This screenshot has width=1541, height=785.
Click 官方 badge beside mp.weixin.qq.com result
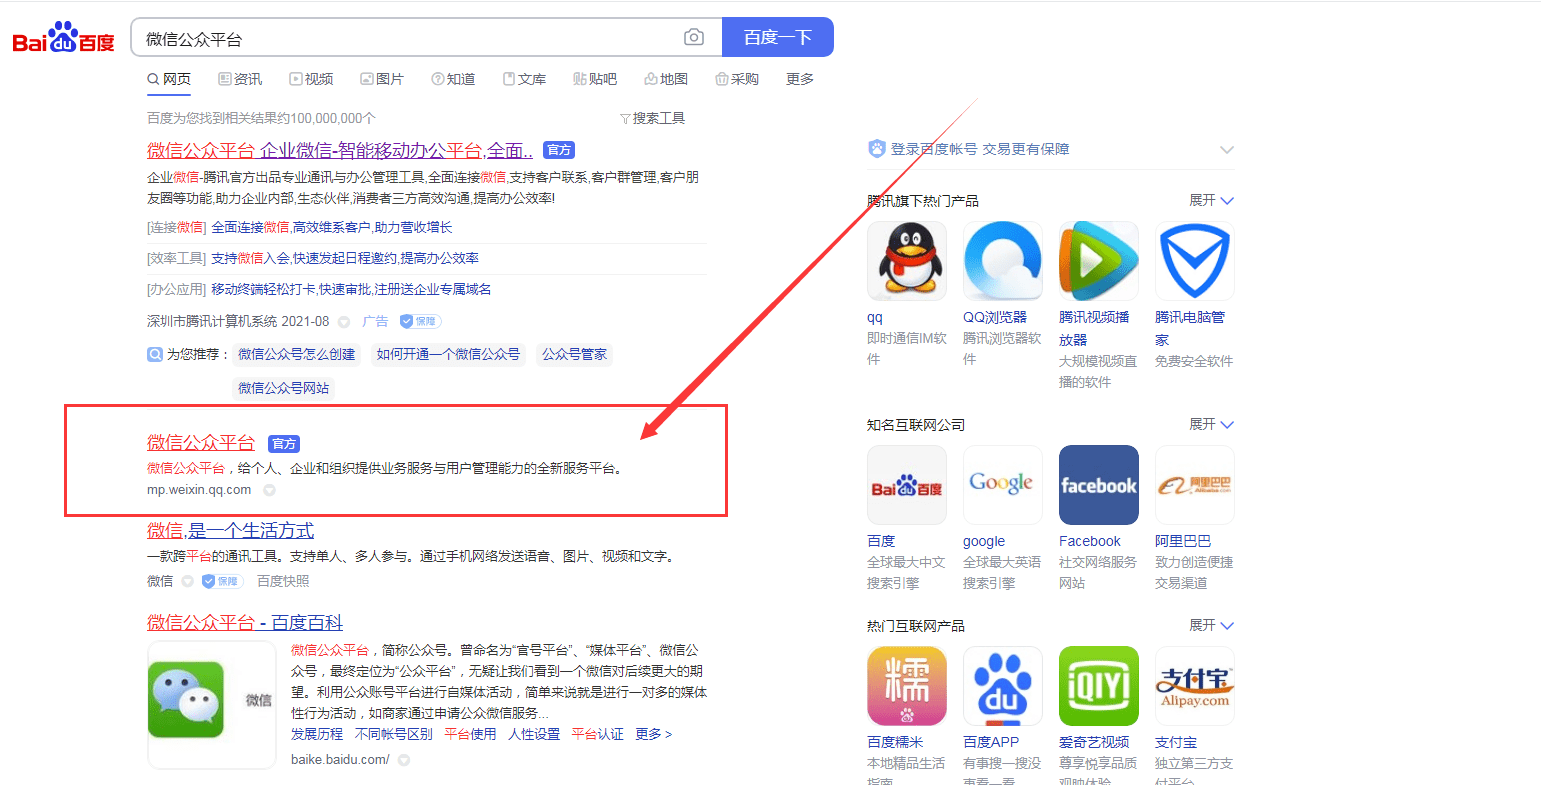tap(284, 443)
